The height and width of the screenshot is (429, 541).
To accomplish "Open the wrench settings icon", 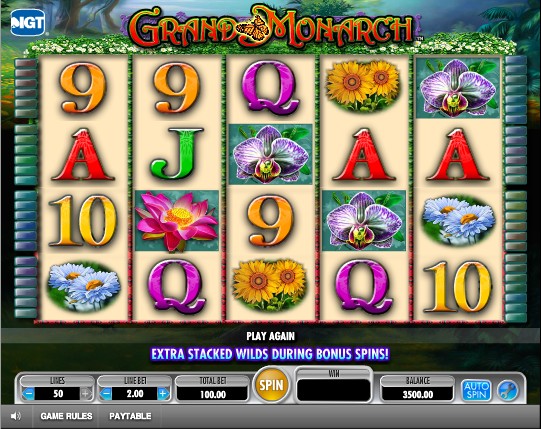I will 508,390.
